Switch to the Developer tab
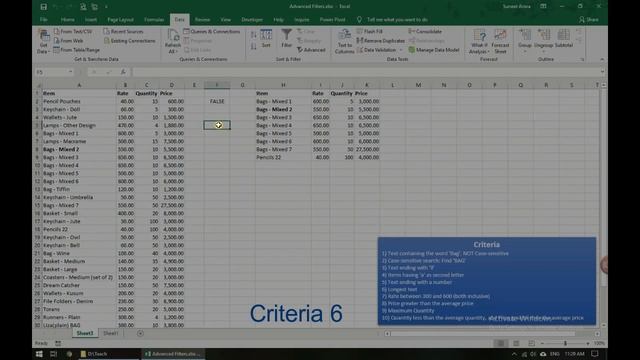640x360 pixels. click(x=252, y=20)
